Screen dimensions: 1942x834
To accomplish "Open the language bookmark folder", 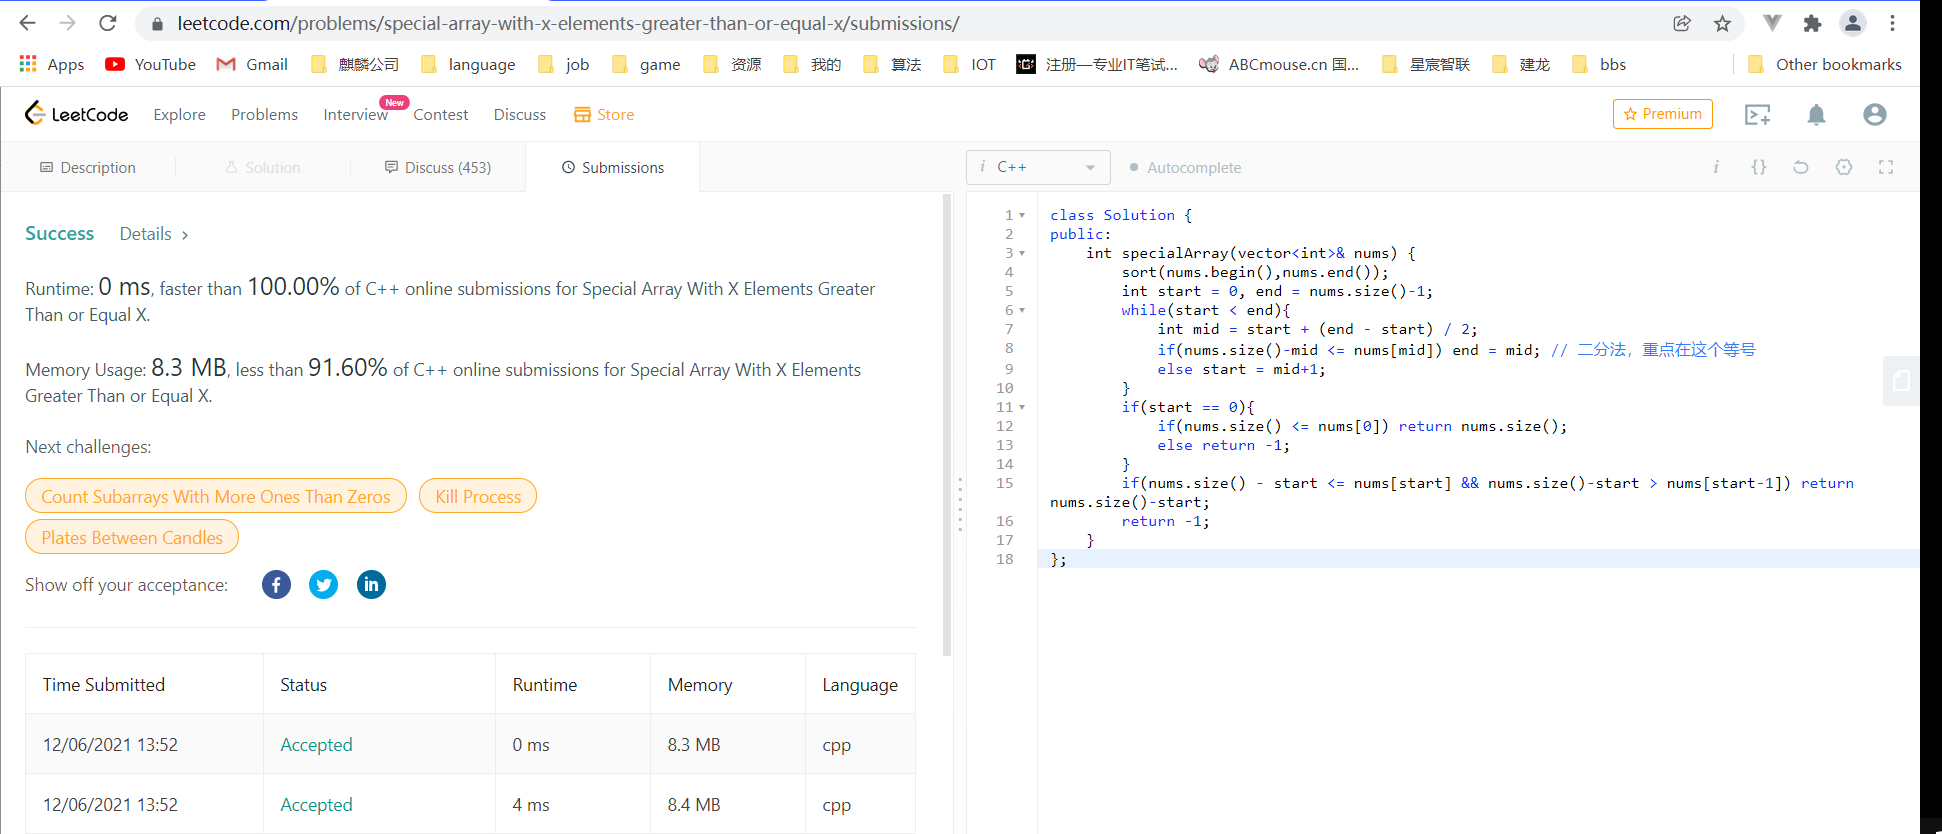I will [468, 64].
